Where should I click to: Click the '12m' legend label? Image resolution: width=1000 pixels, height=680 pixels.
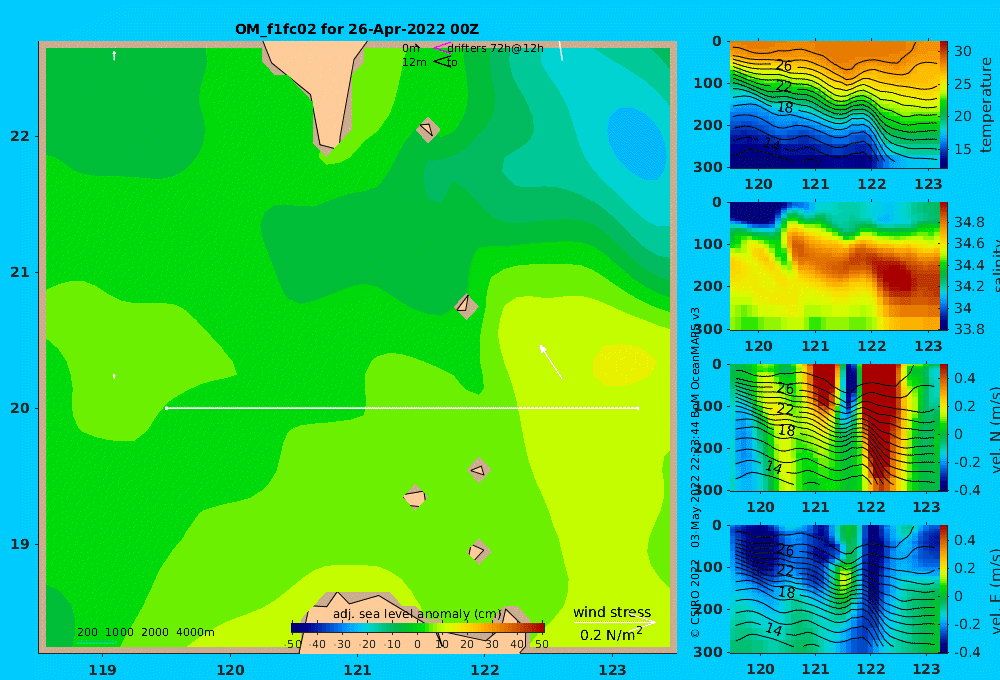(x=414, y=62)
